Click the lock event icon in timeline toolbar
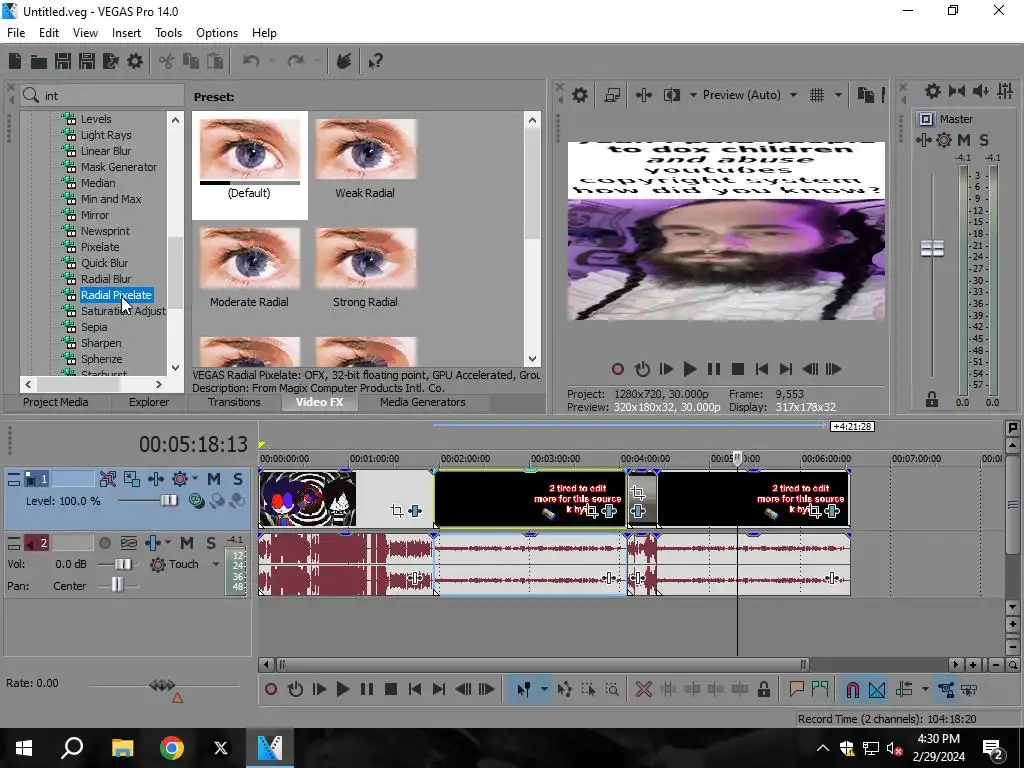The width and height of the screenshot is (1024, 768). coord(763,689)
